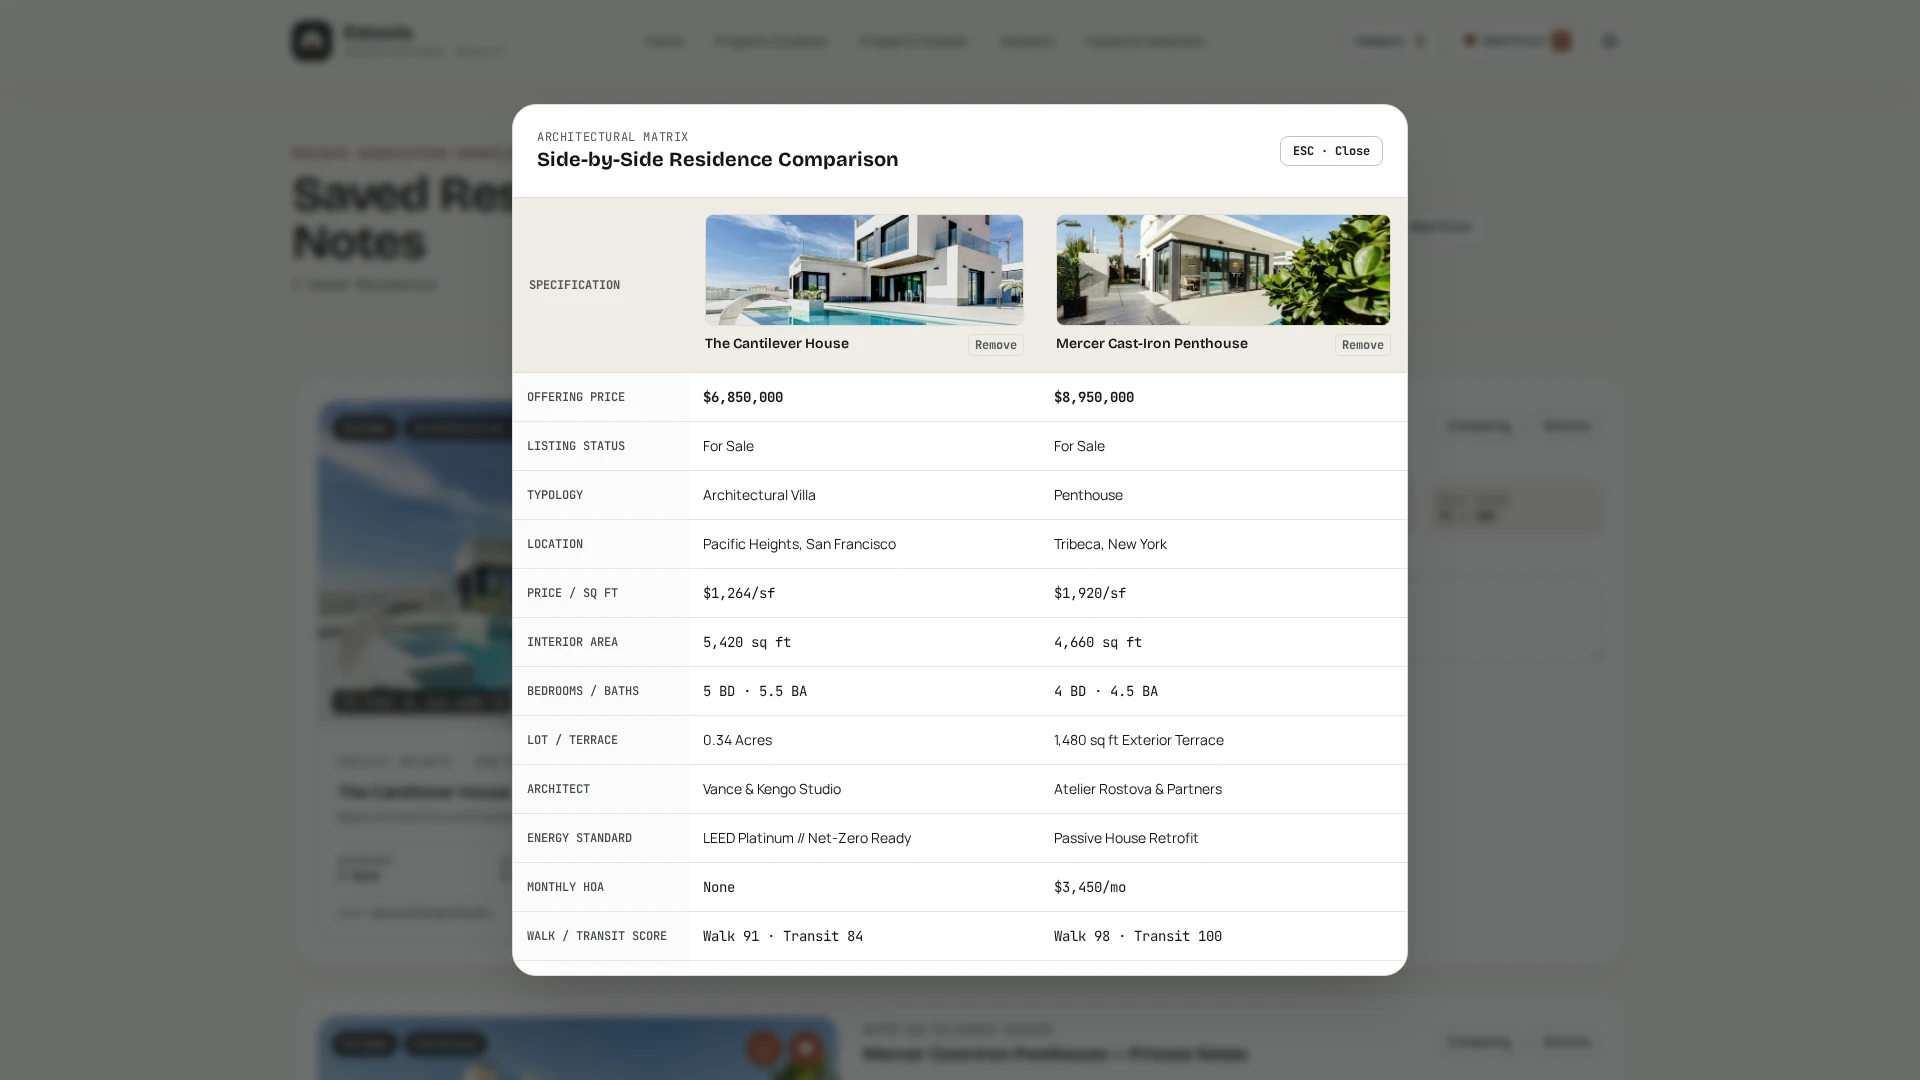The image size is (1920, 1080).
Task: Click 'Passive House Retrofit' value
Action: (x=1126, y=838)
